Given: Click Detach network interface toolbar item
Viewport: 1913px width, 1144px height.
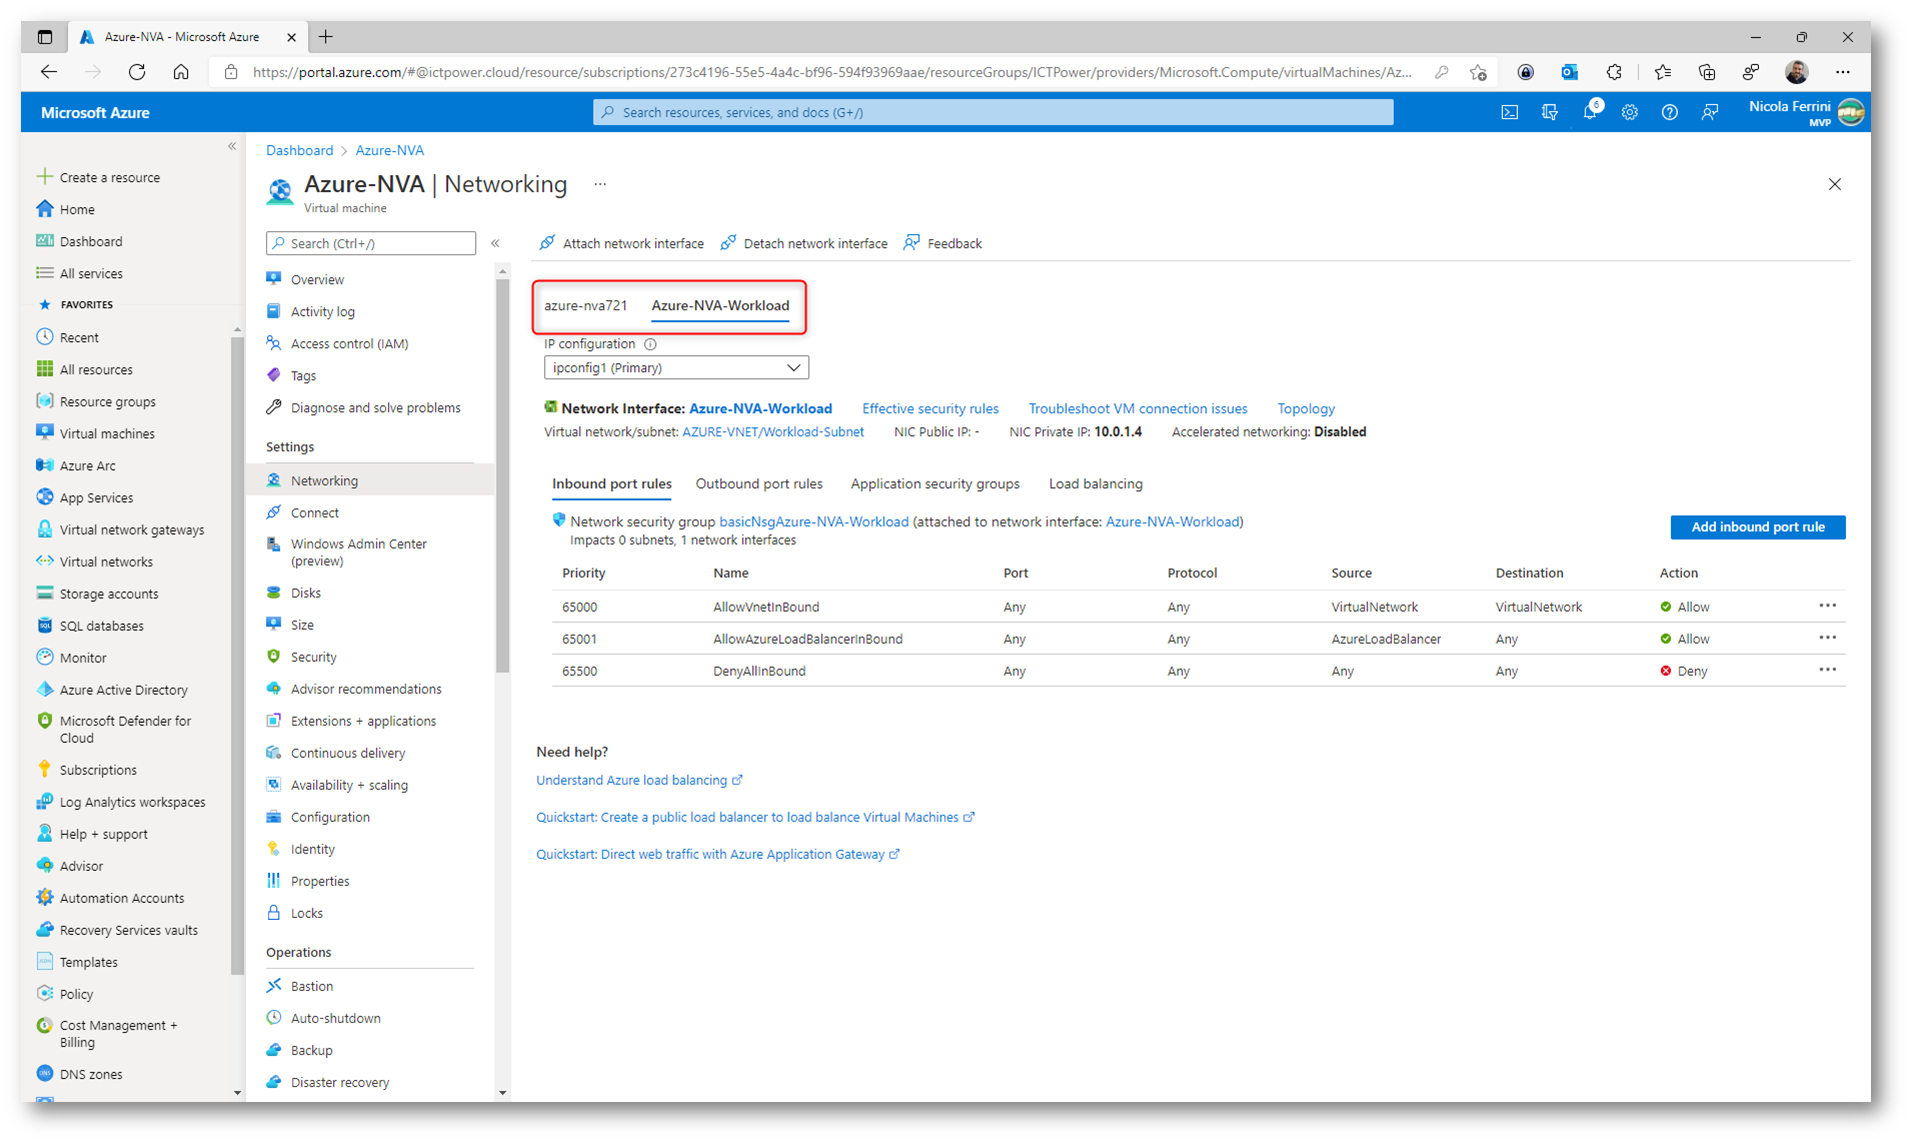Looking at the screenshot, I should (x=804, y=243).
